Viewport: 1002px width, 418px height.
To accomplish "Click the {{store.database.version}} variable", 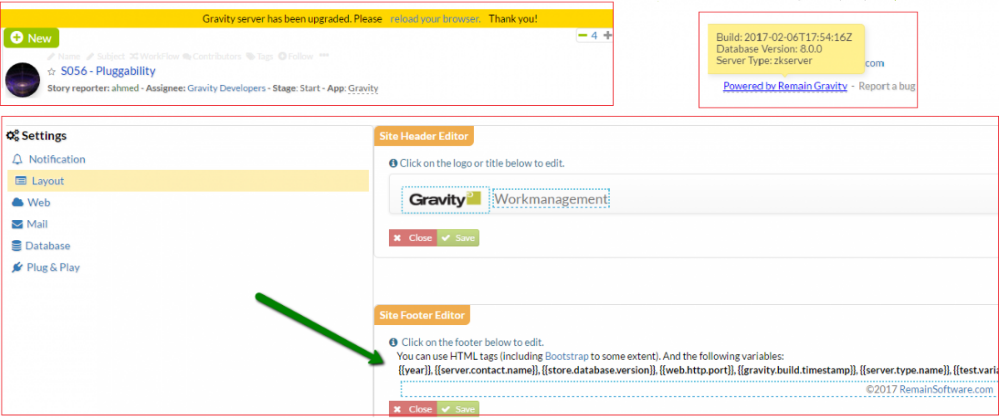I will point(598,369).
